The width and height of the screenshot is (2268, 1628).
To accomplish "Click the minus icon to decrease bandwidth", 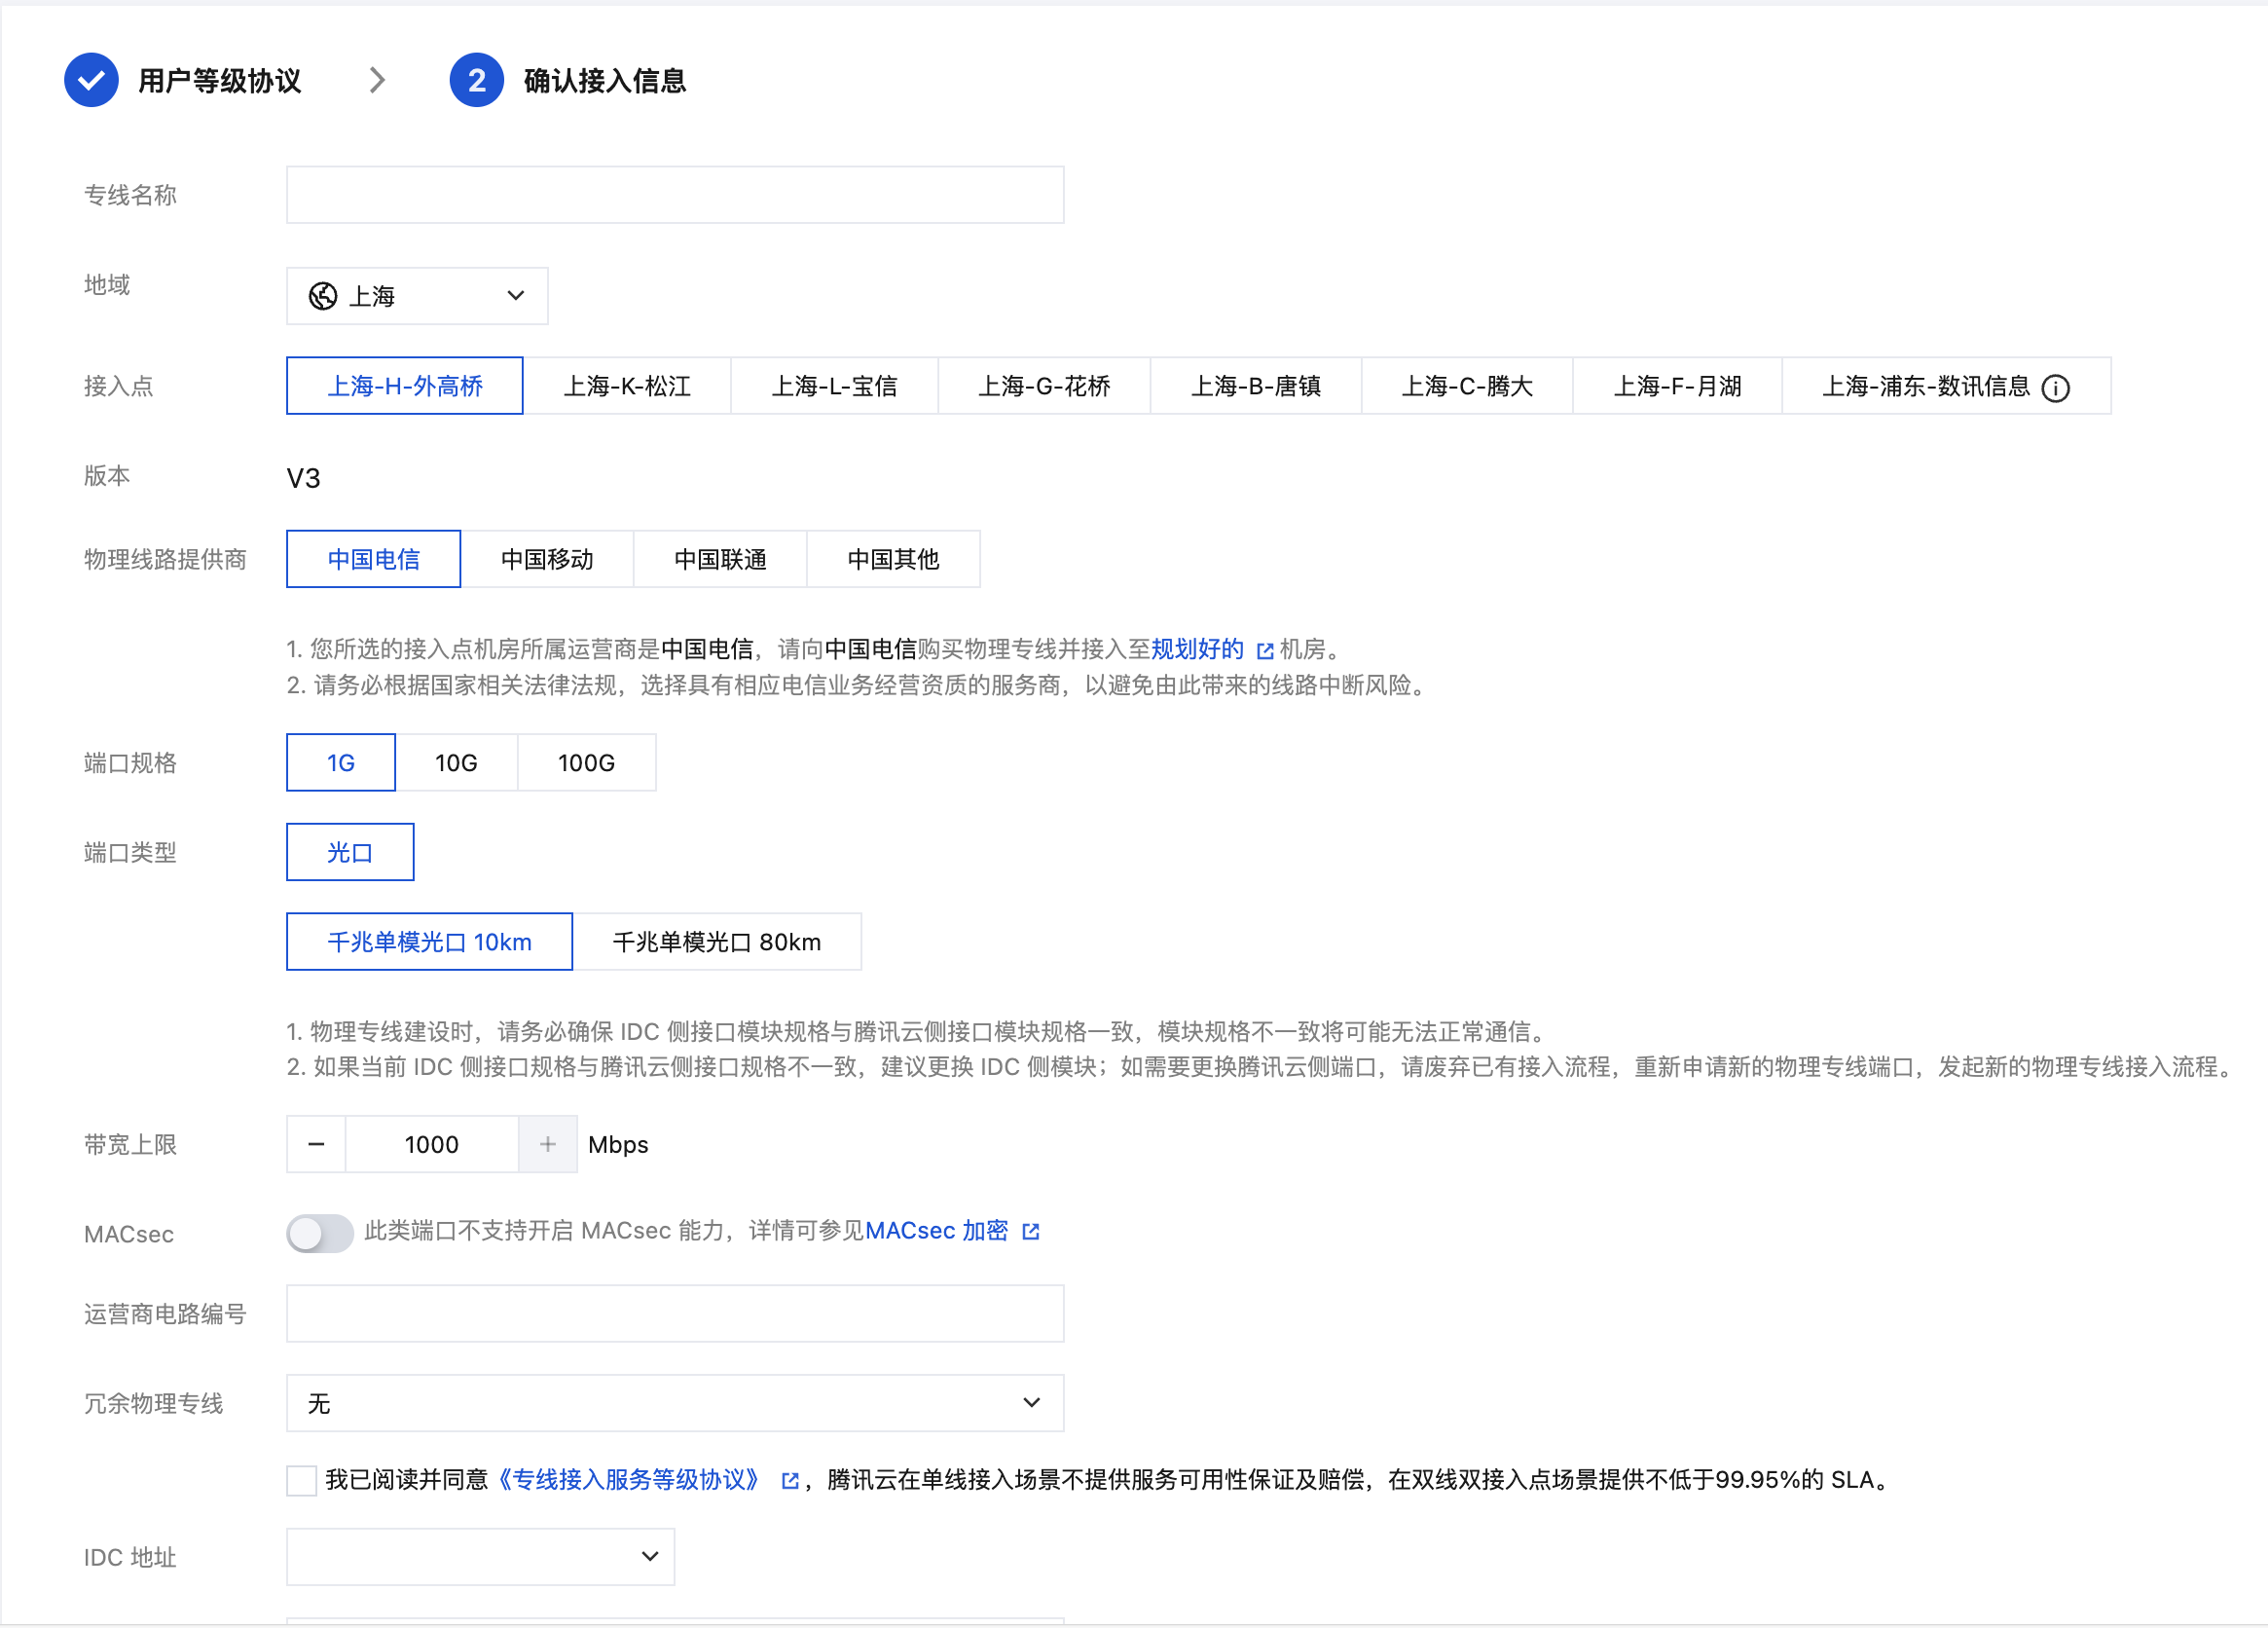I will (x=316, y=1144).
